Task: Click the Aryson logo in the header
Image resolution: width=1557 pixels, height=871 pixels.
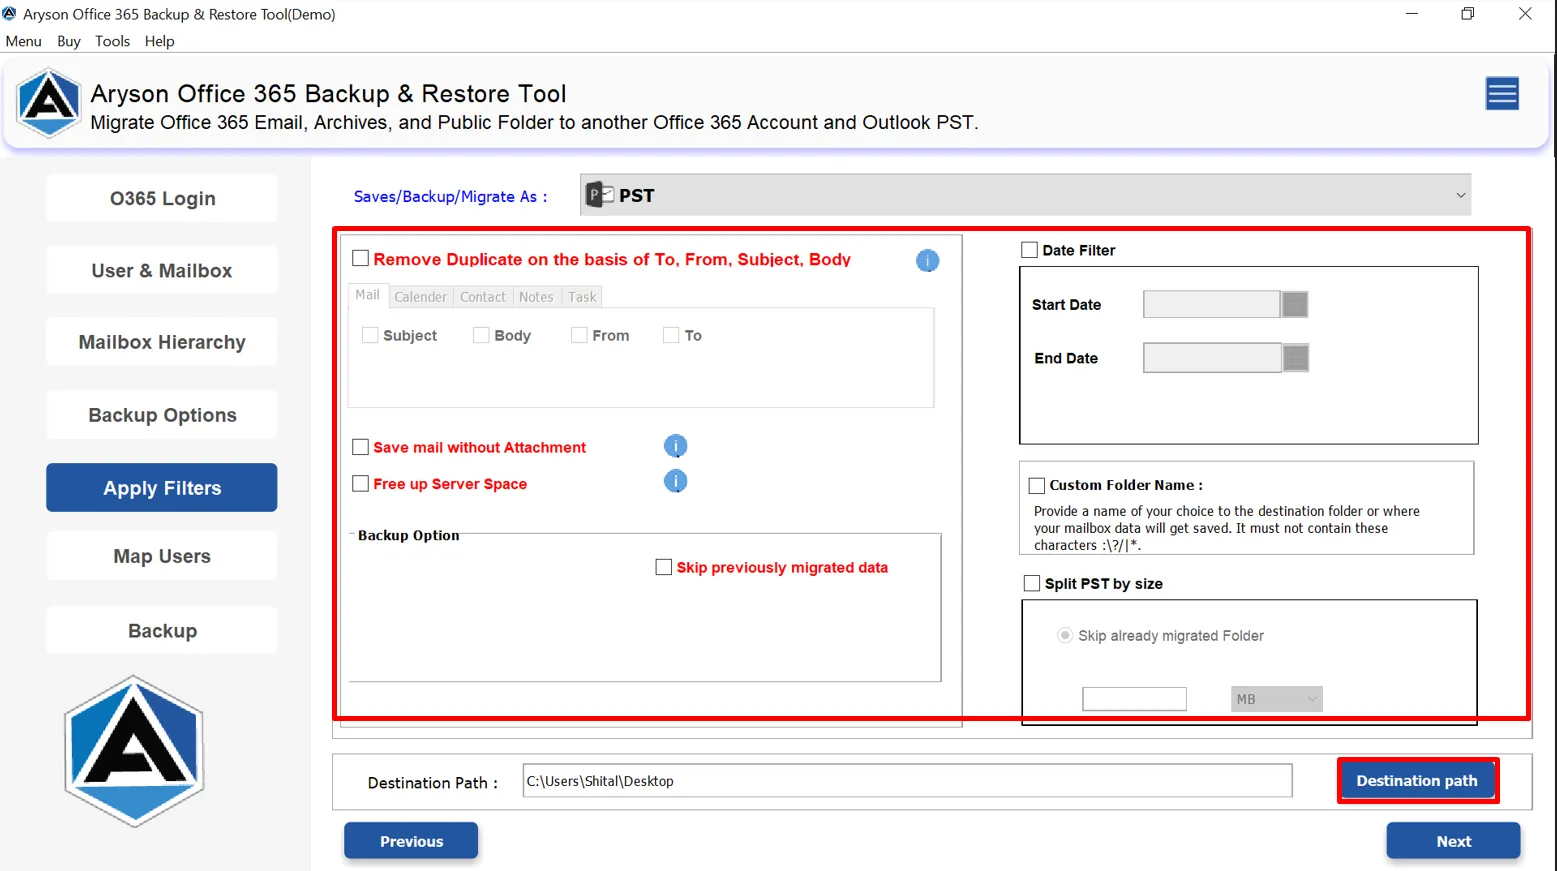Action: [x=48, y=103]
